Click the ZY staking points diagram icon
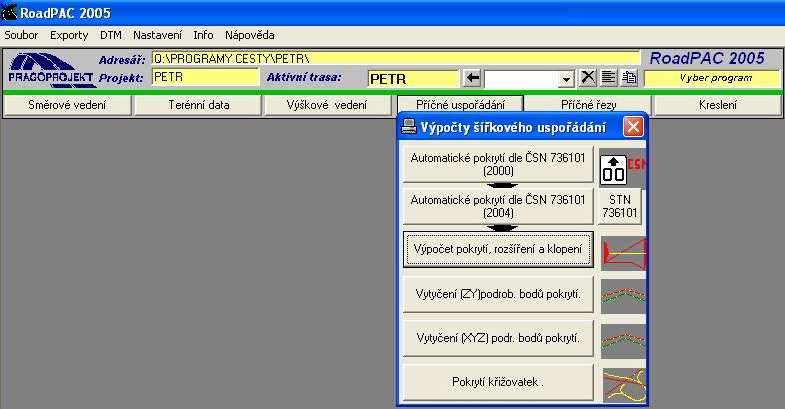Image resolution: width=785 pixels, height=409 pixels. coord(624,296)
